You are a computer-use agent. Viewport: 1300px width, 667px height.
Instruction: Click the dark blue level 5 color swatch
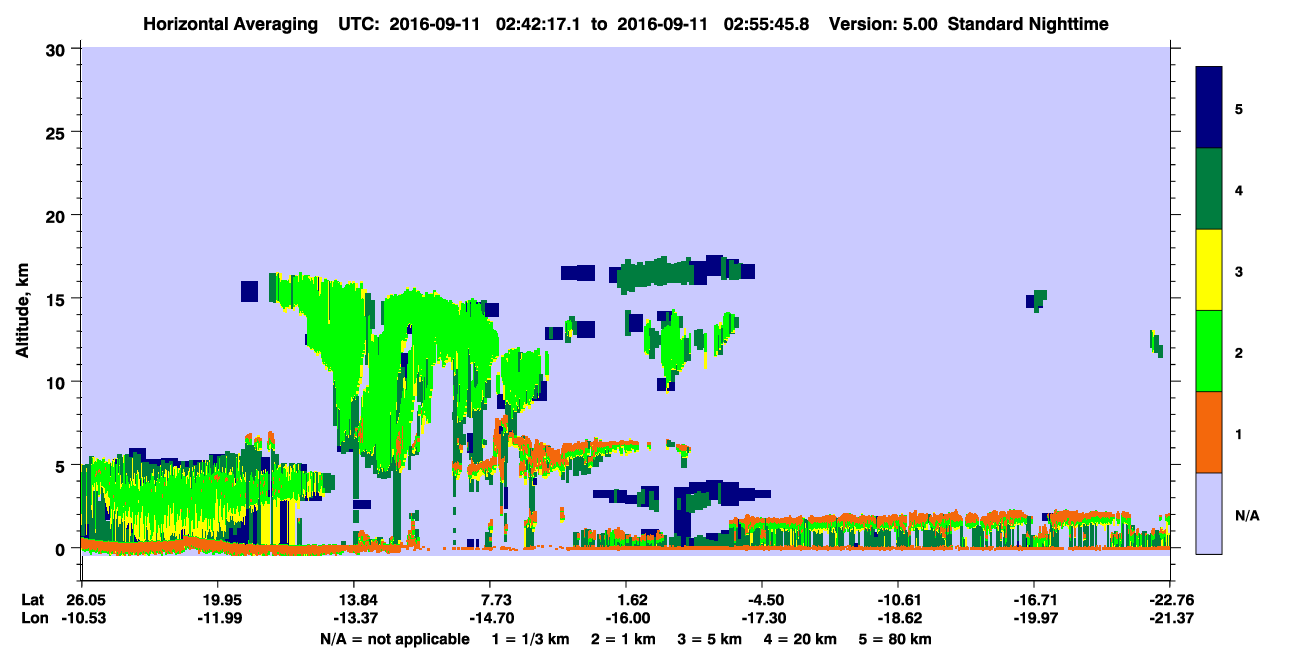pyautogui.click(x=1209, y=107)
